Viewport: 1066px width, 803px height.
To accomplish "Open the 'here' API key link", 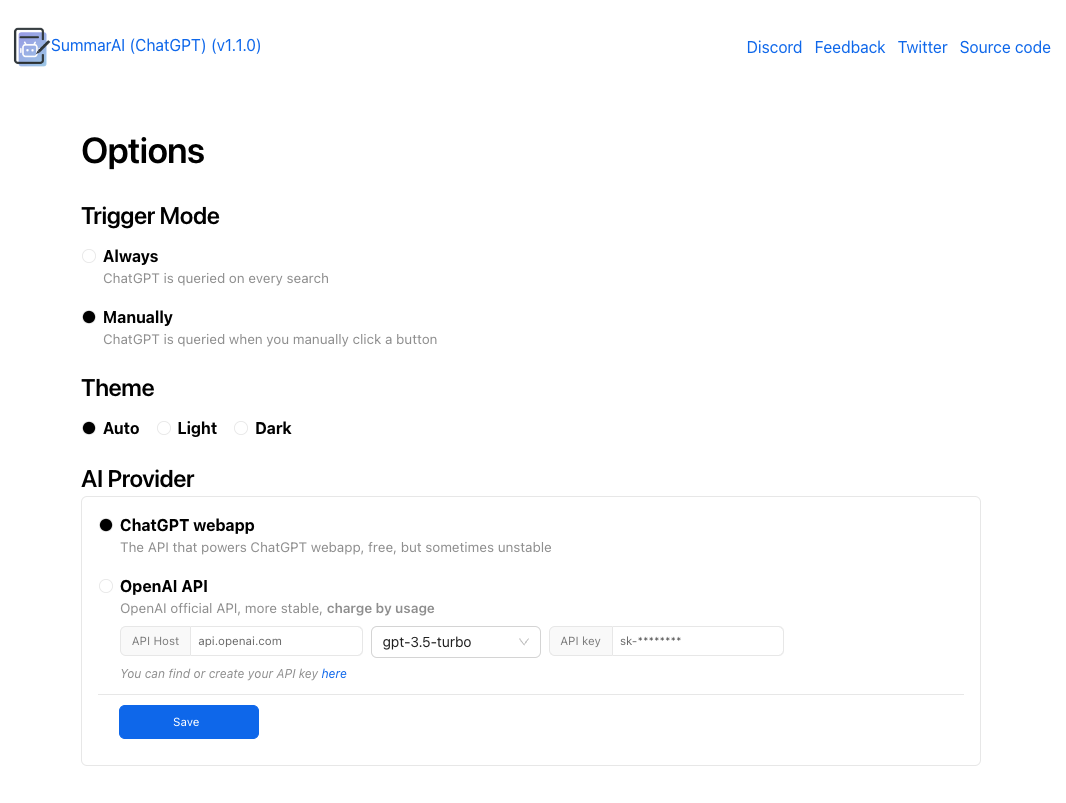I will coord(334,674).
